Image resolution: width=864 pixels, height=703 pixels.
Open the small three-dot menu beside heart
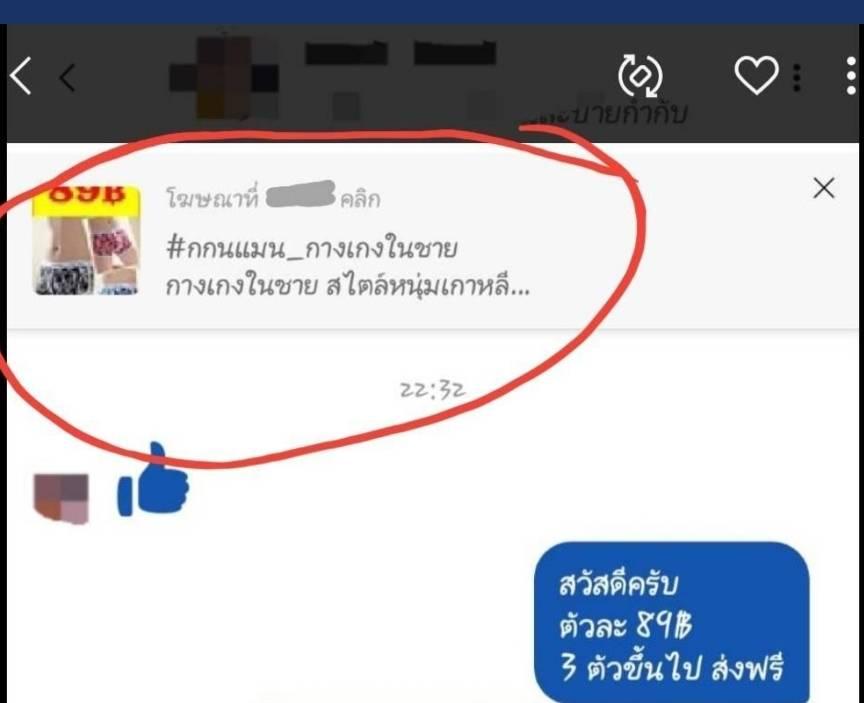tap(796, 78)
